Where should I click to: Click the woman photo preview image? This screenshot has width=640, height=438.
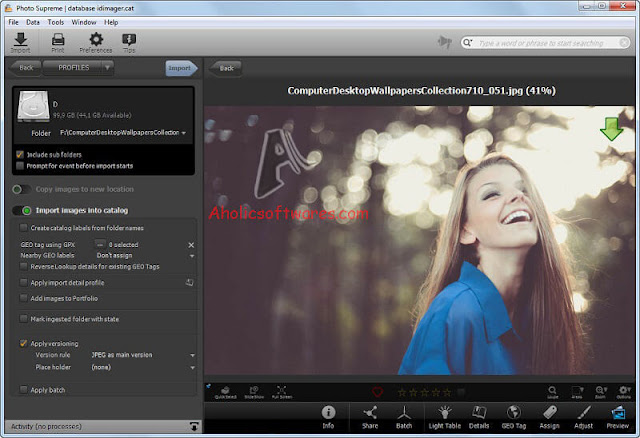coord(420,240)
